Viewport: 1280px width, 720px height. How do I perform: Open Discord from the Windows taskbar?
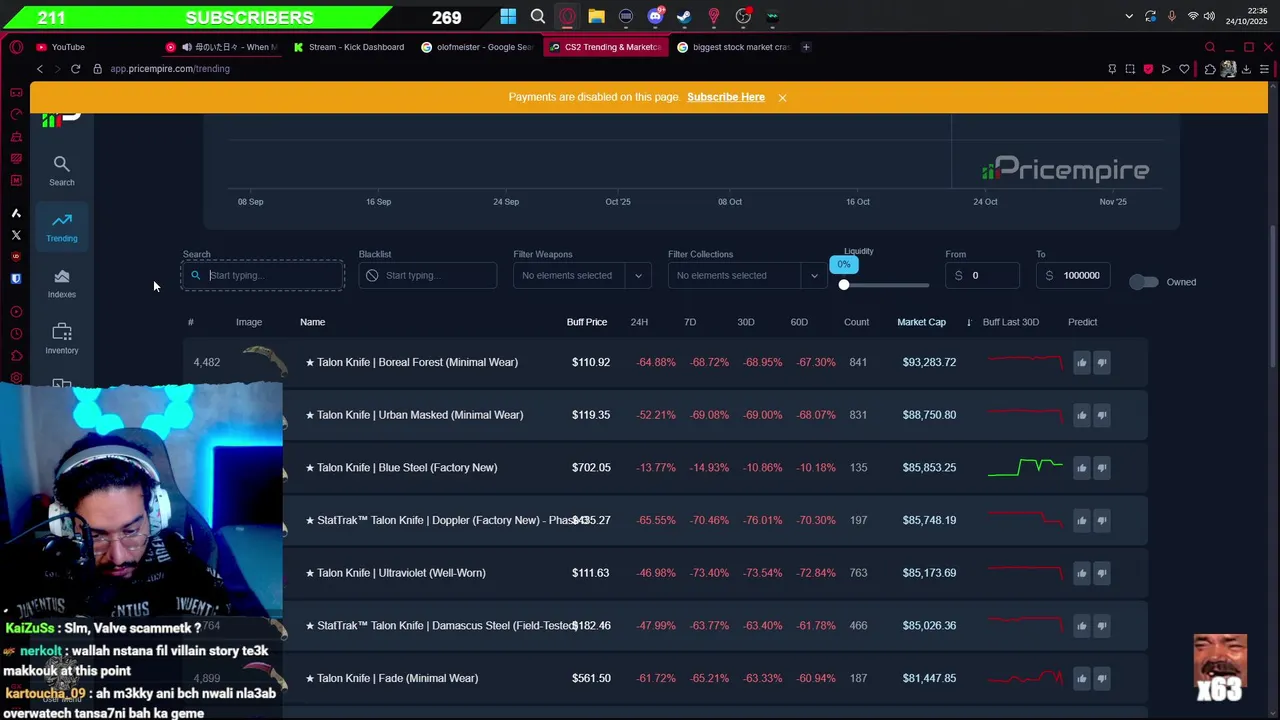(x=655, y=16)
